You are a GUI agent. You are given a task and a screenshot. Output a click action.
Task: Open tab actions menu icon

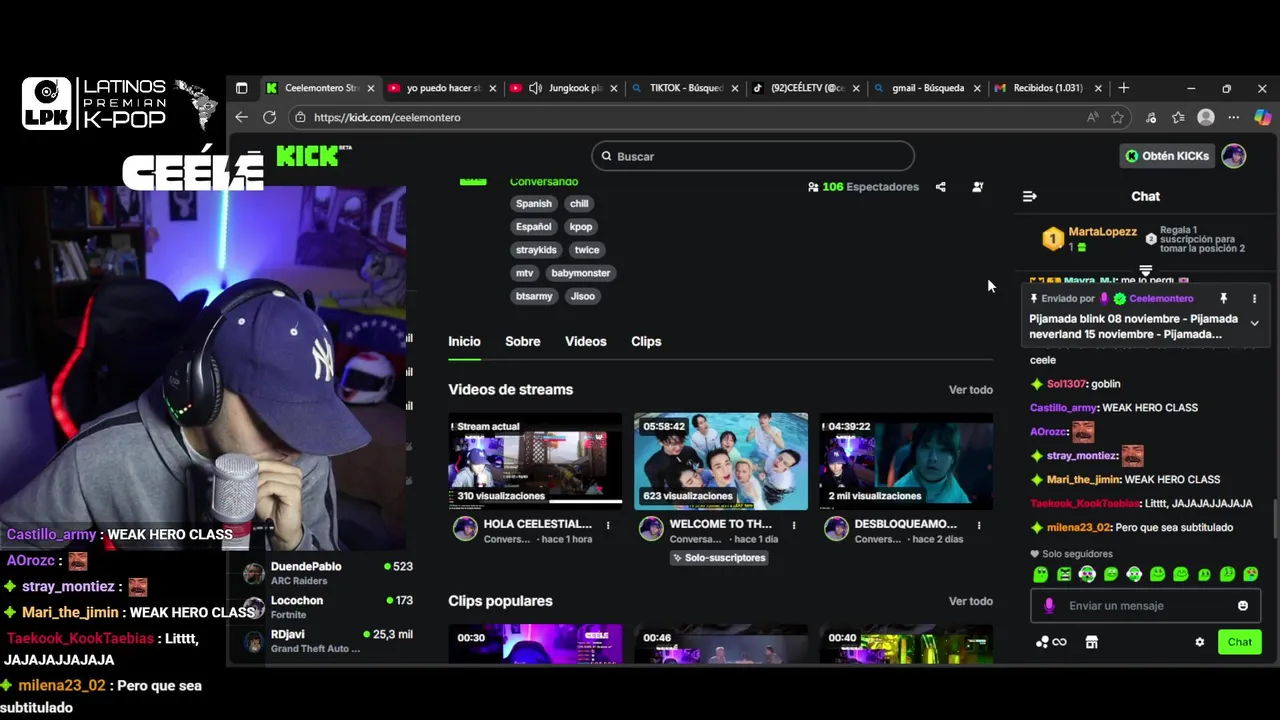coord(241,88)
